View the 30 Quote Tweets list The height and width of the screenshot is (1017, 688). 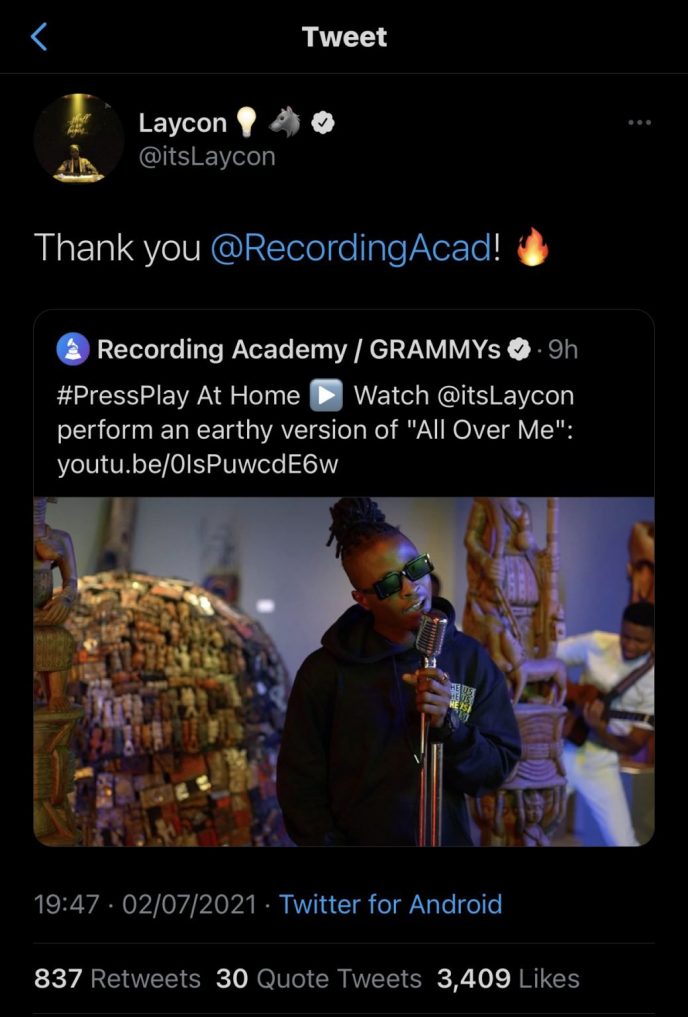coord(318,979)
